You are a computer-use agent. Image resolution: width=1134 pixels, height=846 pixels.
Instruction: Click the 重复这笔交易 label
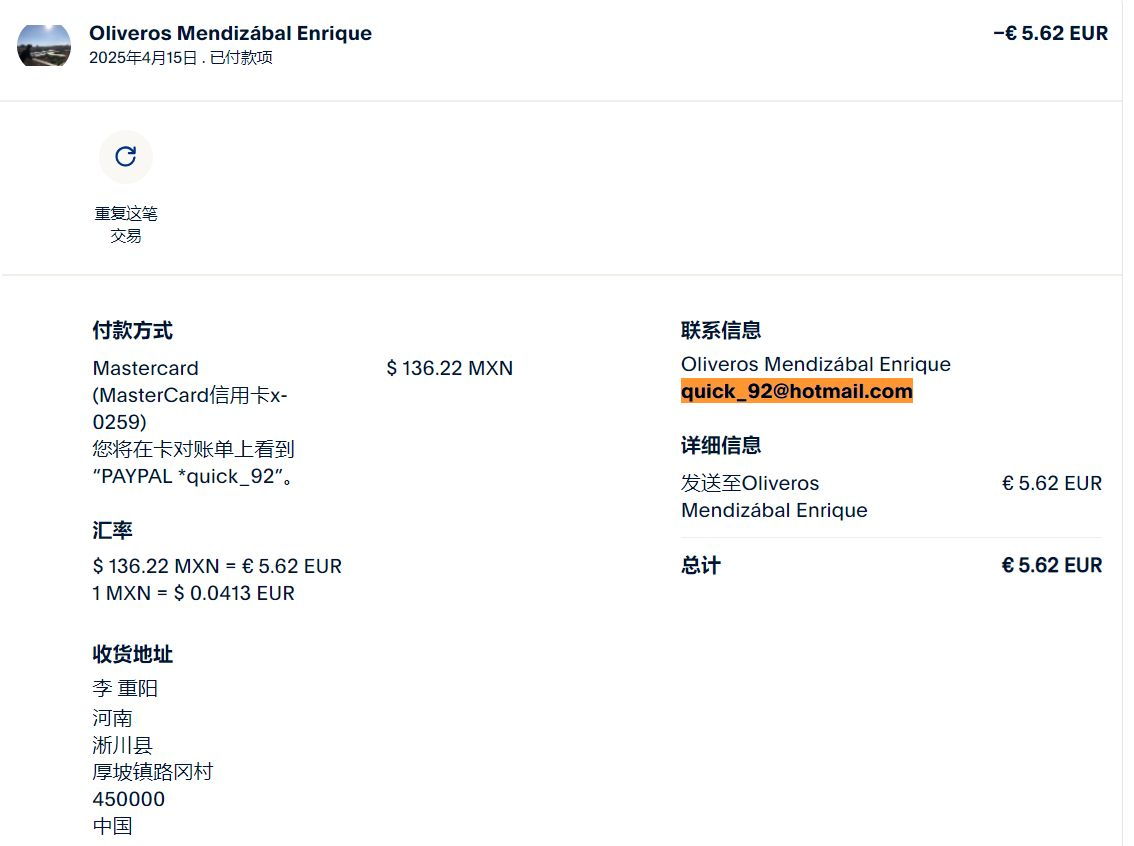tap(126, 224)
